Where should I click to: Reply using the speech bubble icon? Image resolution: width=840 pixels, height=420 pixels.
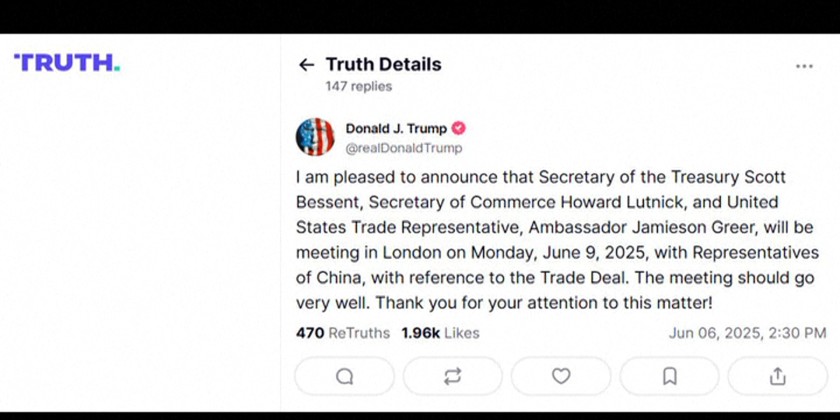(x=345, y=376)
